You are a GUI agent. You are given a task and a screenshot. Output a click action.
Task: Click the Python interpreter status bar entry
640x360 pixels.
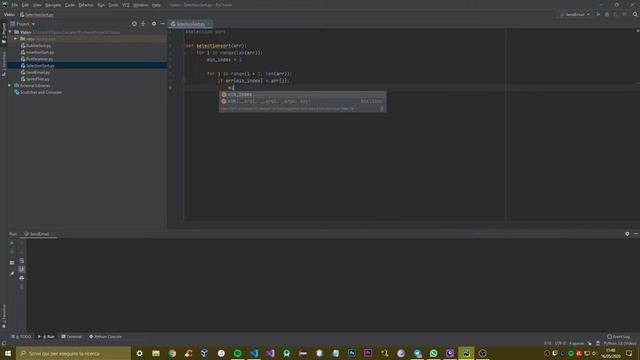click(620, 343)
